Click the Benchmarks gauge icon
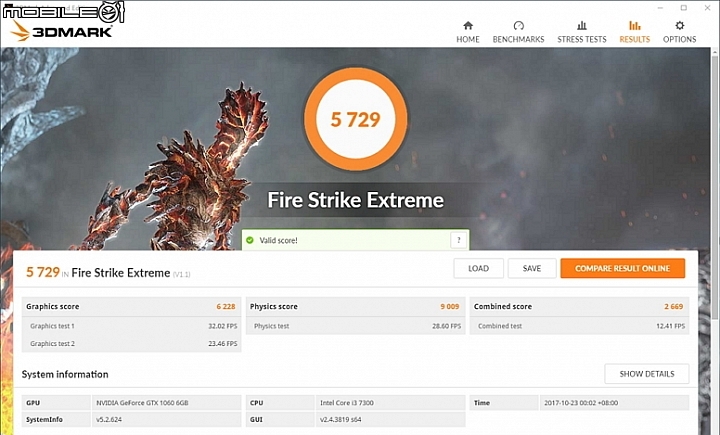Viewport: 720px width, 435px height. click(518, 25)
